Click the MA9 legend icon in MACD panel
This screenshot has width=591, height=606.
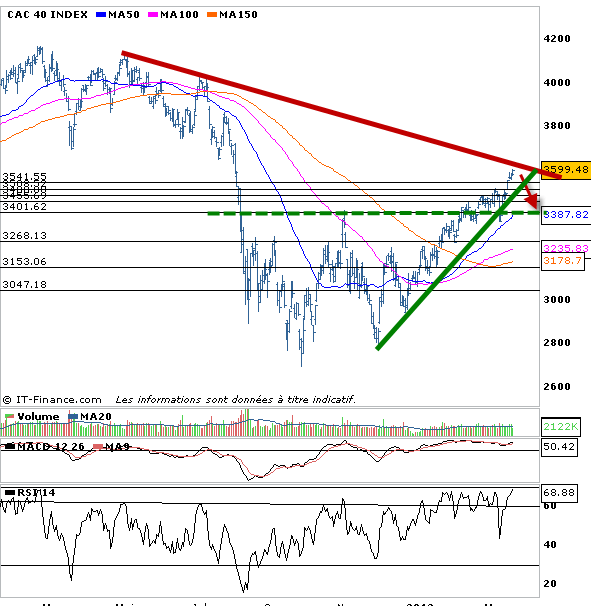coord(99,447)
